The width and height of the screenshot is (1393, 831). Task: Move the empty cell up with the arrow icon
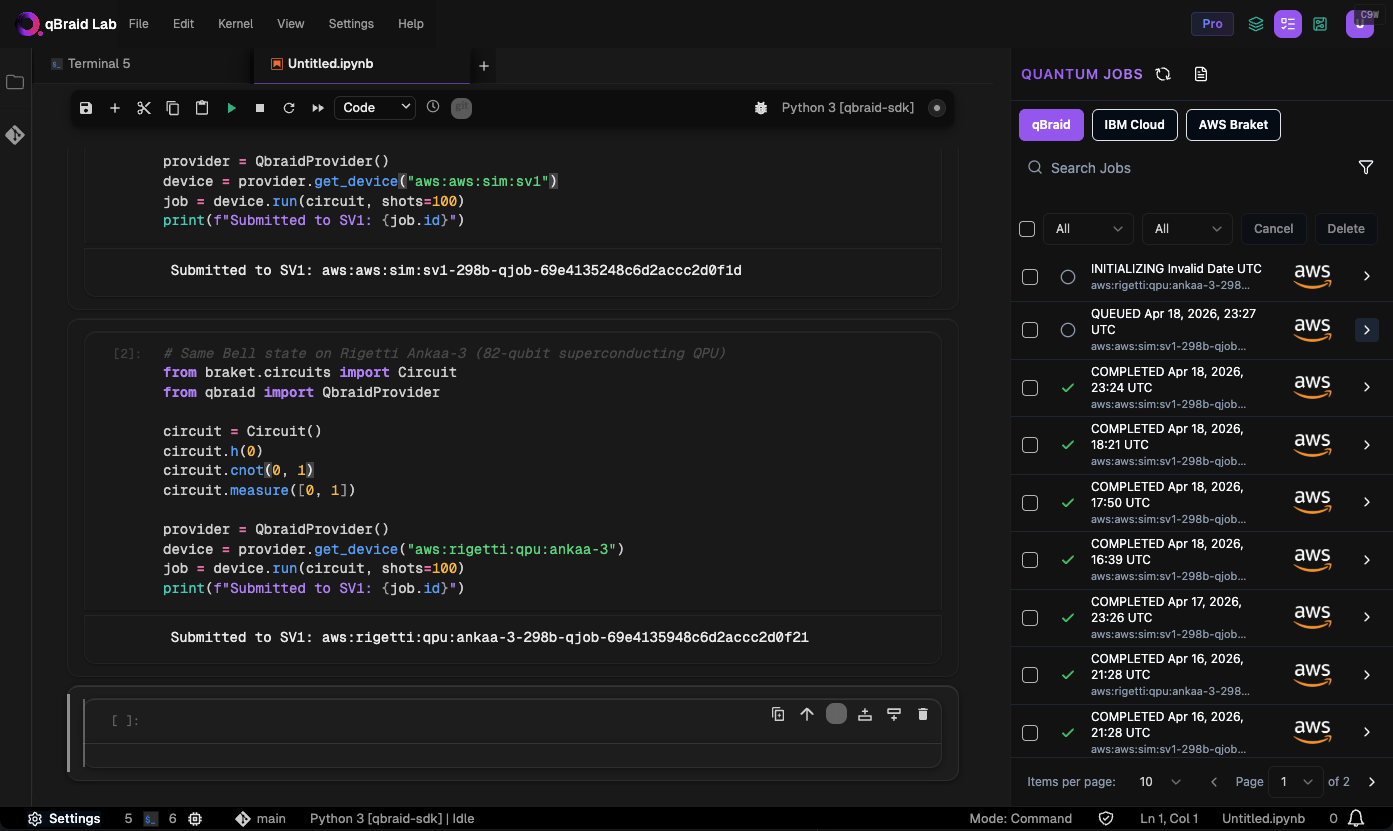coord(807,714)
